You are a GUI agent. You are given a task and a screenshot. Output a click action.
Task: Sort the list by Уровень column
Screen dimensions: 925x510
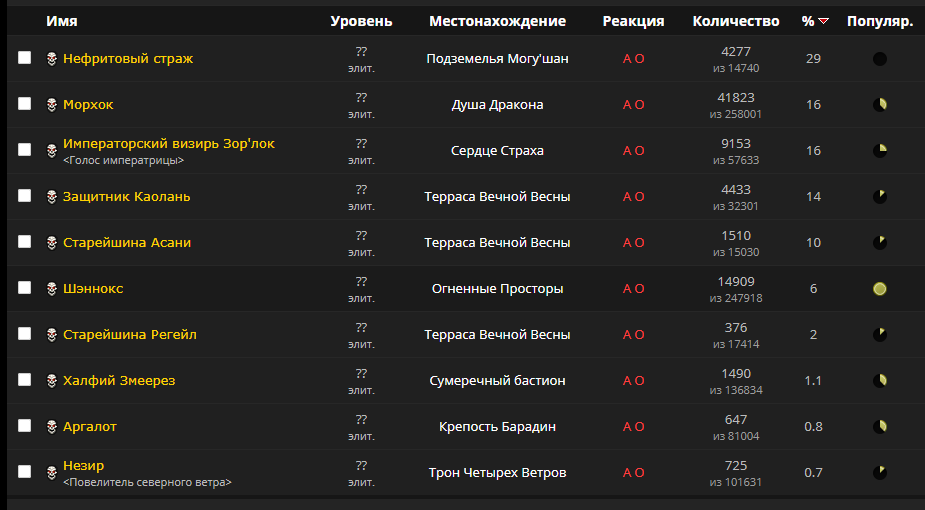pos(361,21)
